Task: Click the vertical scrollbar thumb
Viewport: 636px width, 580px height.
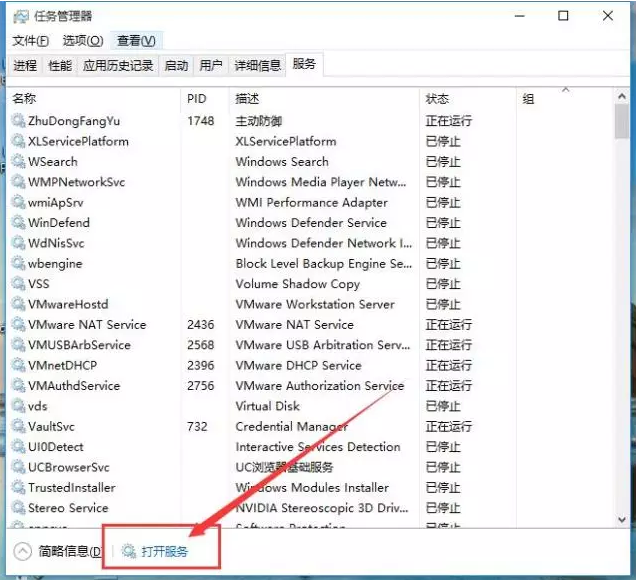Action: click(x=622, y=121)
